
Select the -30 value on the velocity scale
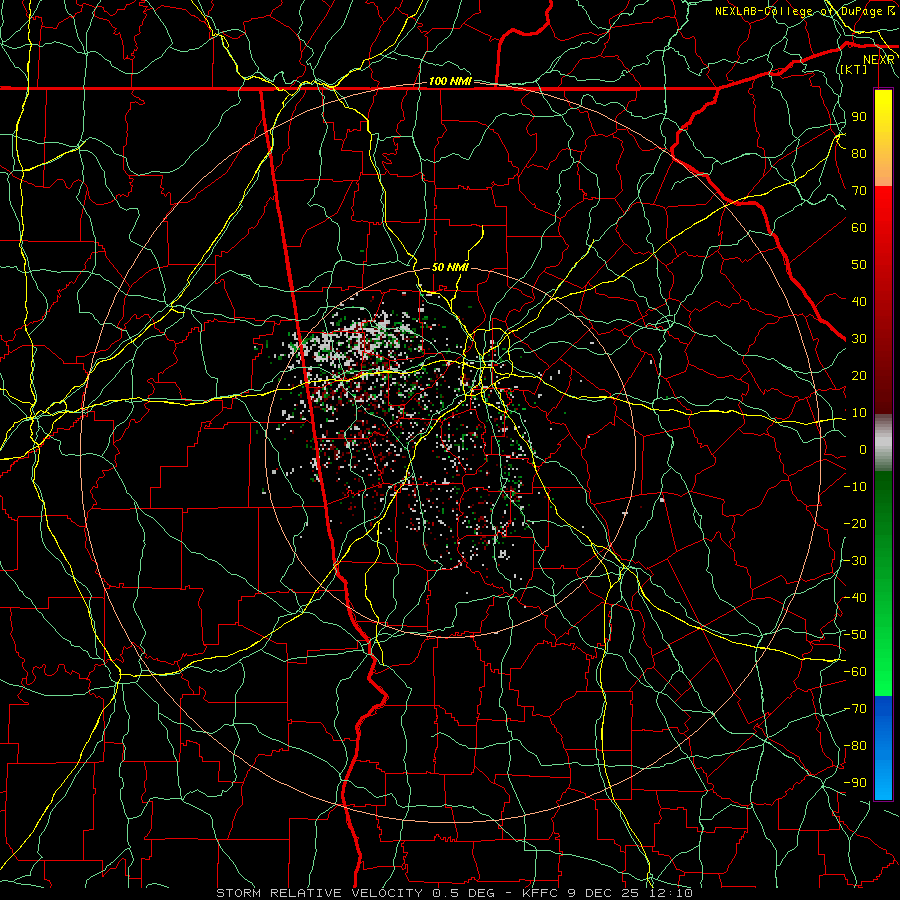(x=855, y=561)
